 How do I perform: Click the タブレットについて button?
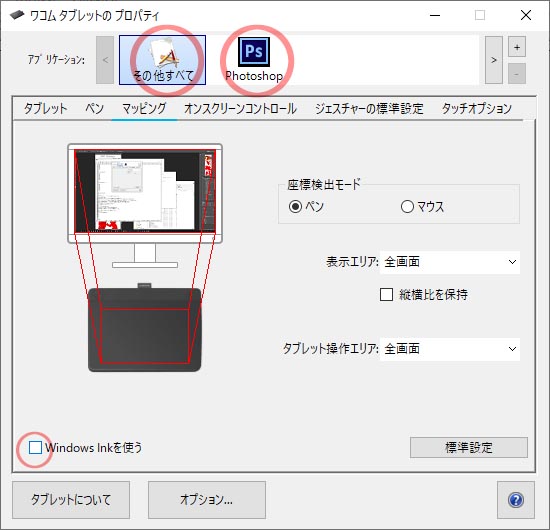pyautogui.click(x=71, y=500)
